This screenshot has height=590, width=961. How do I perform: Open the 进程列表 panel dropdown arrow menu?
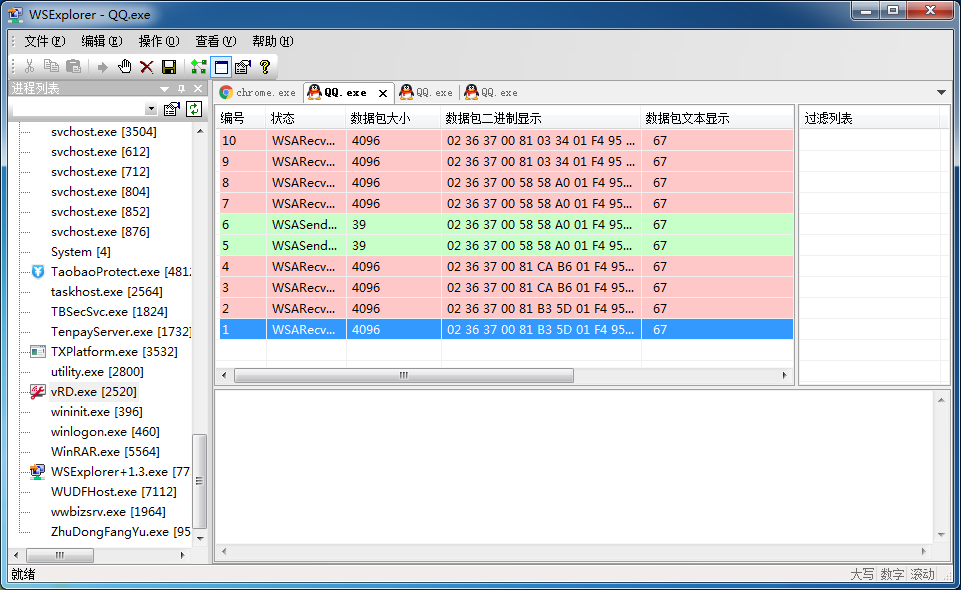[164, 89]
